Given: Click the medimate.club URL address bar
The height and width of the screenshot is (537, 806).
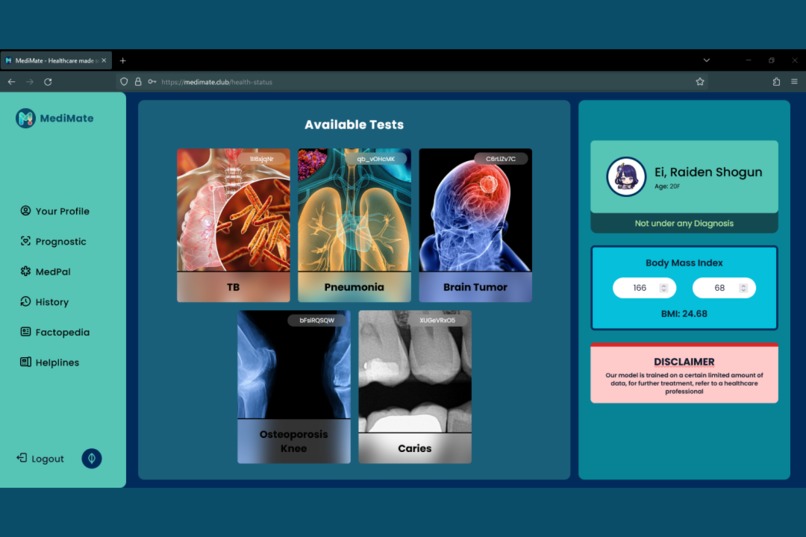Looking at the screenshot, I should pyautogui.click(x=411, y=82).
